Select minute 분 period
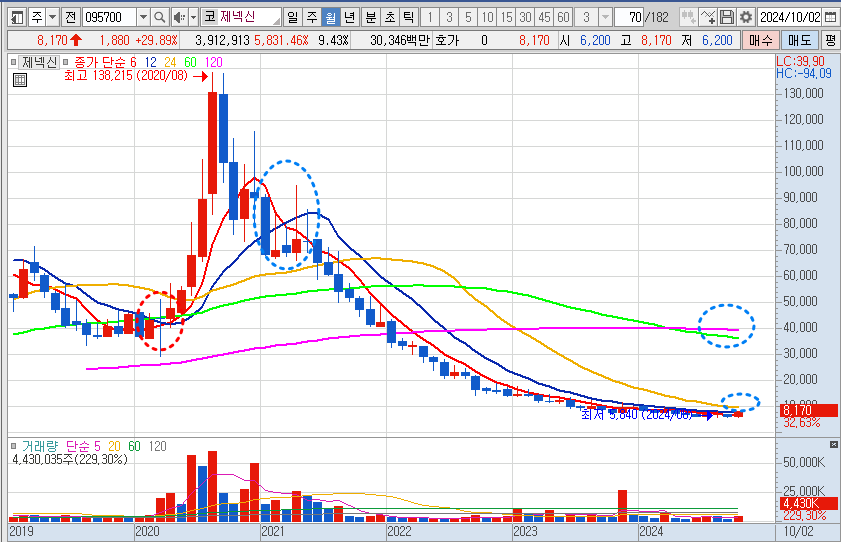 (371, 17)
